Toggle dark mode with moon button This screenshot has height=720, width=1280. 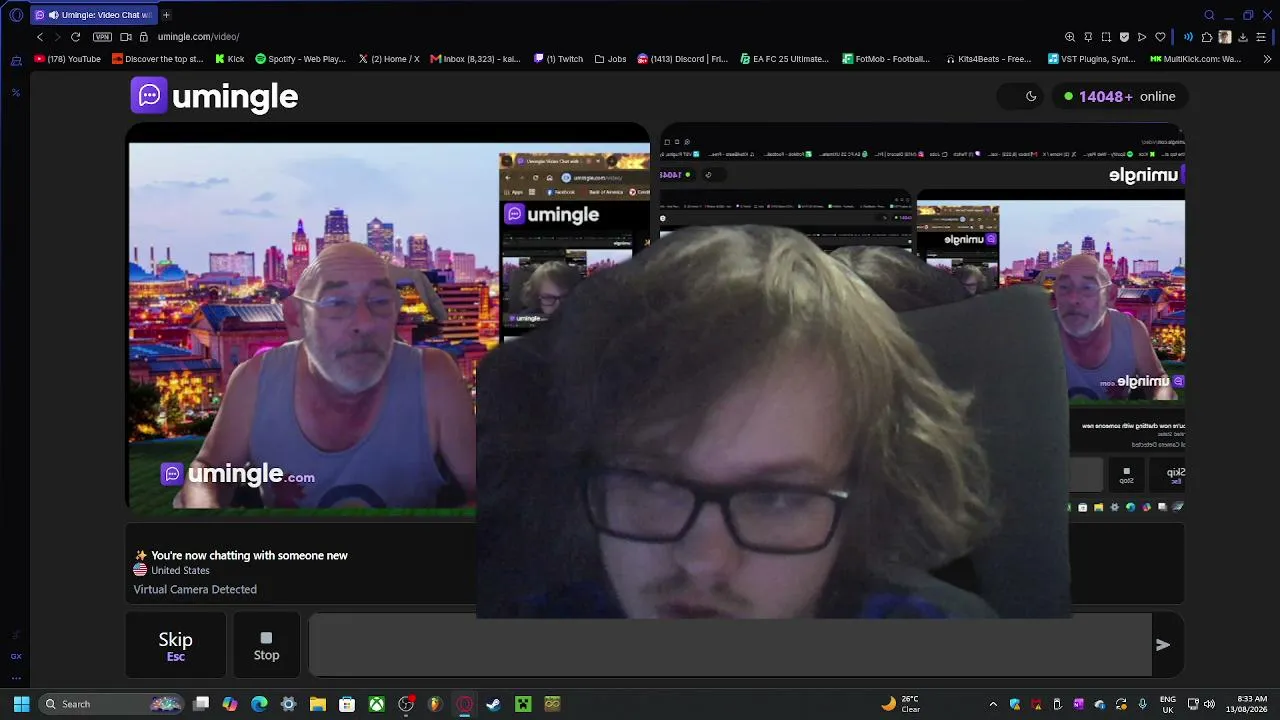click(1031, 96)
